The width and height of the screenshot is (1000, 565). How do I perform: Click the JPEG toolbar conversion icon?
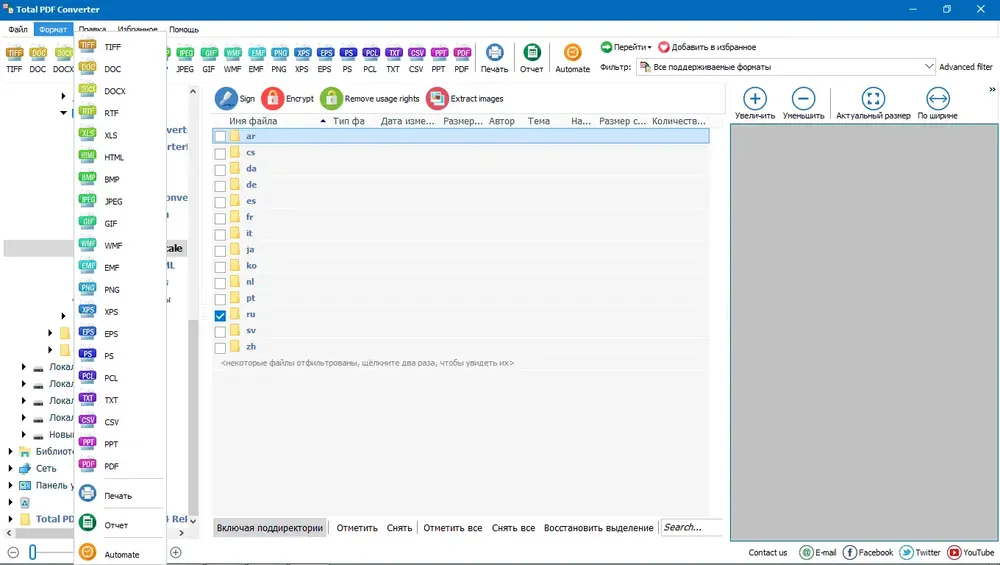[x=185, y=59]
